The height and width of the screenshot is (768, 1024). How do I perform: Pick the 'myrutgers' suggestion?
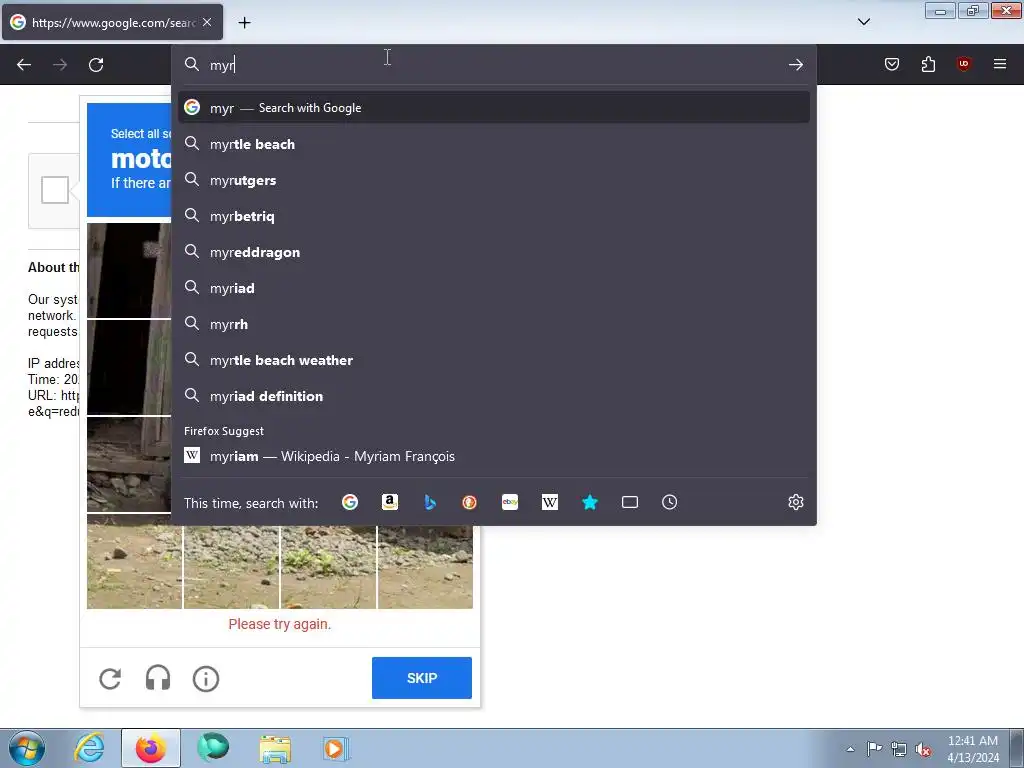(494, 180)
